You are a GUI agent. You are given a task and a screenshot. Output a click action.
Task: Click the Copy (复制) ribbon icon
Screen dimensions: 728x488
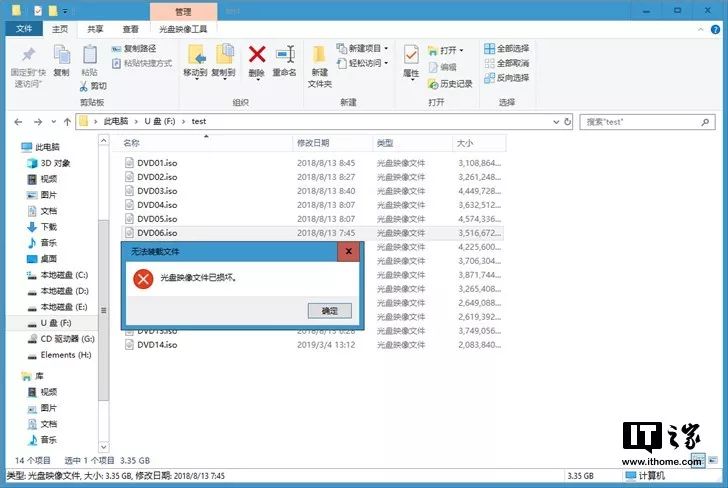tap(61, 58)
